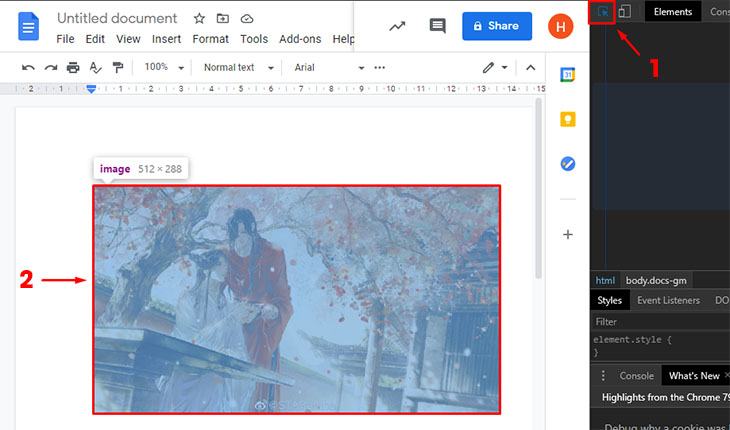Click the Styles Filter input field
730x430 pixels.
(660, 322)
